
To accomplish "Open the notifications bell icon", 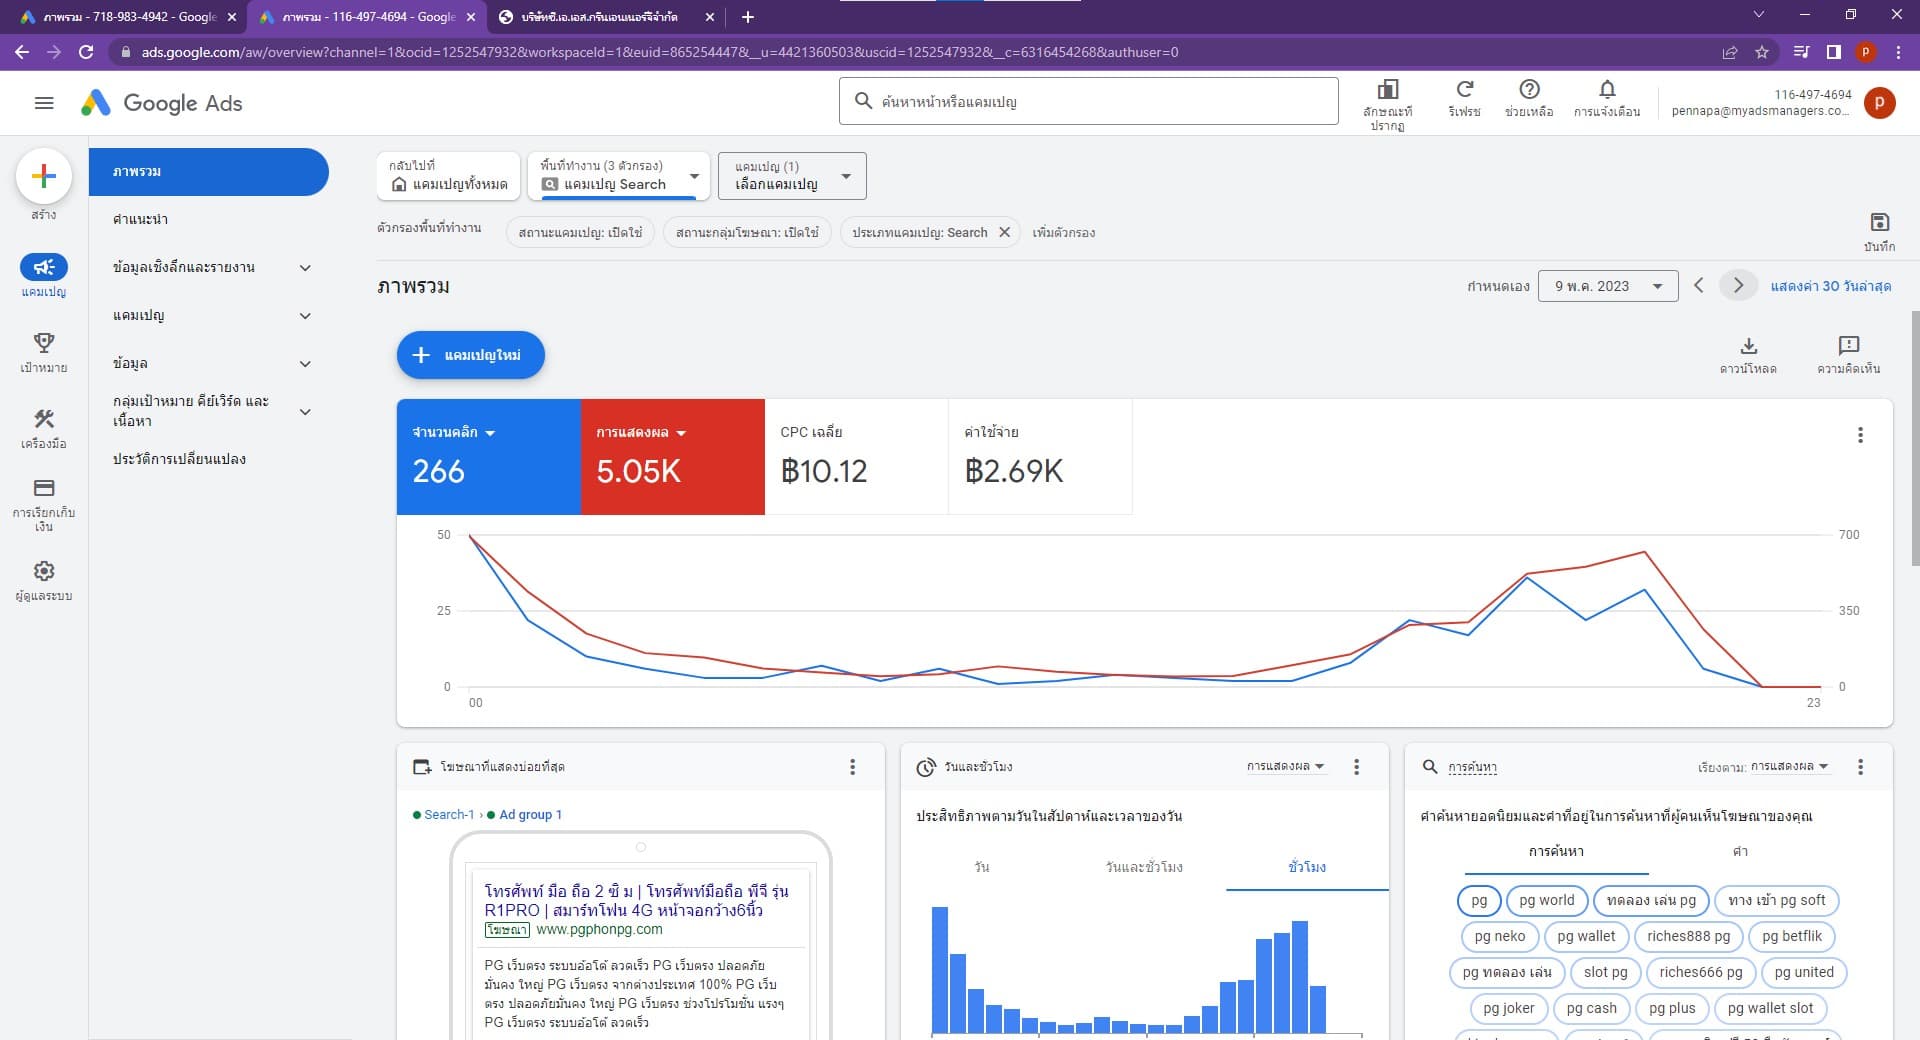I will pos(1606,90).
